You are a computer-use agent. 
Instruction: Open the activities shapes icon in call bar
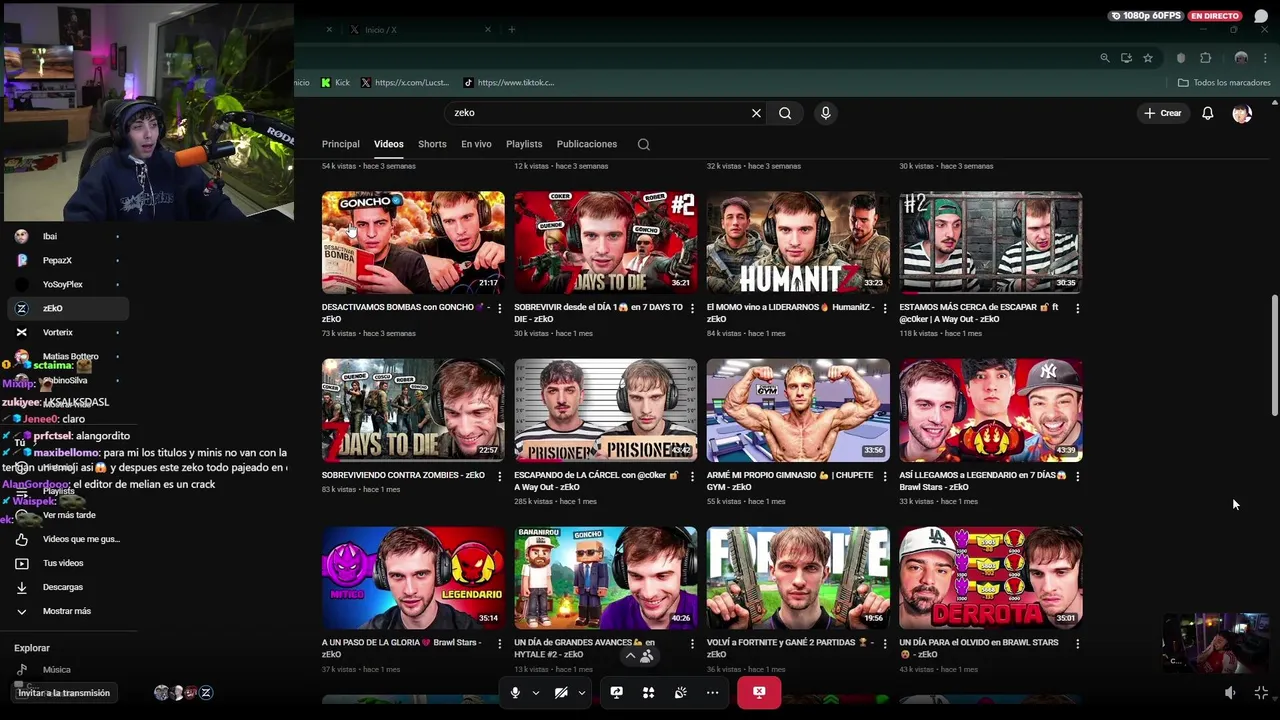point(648,692)
